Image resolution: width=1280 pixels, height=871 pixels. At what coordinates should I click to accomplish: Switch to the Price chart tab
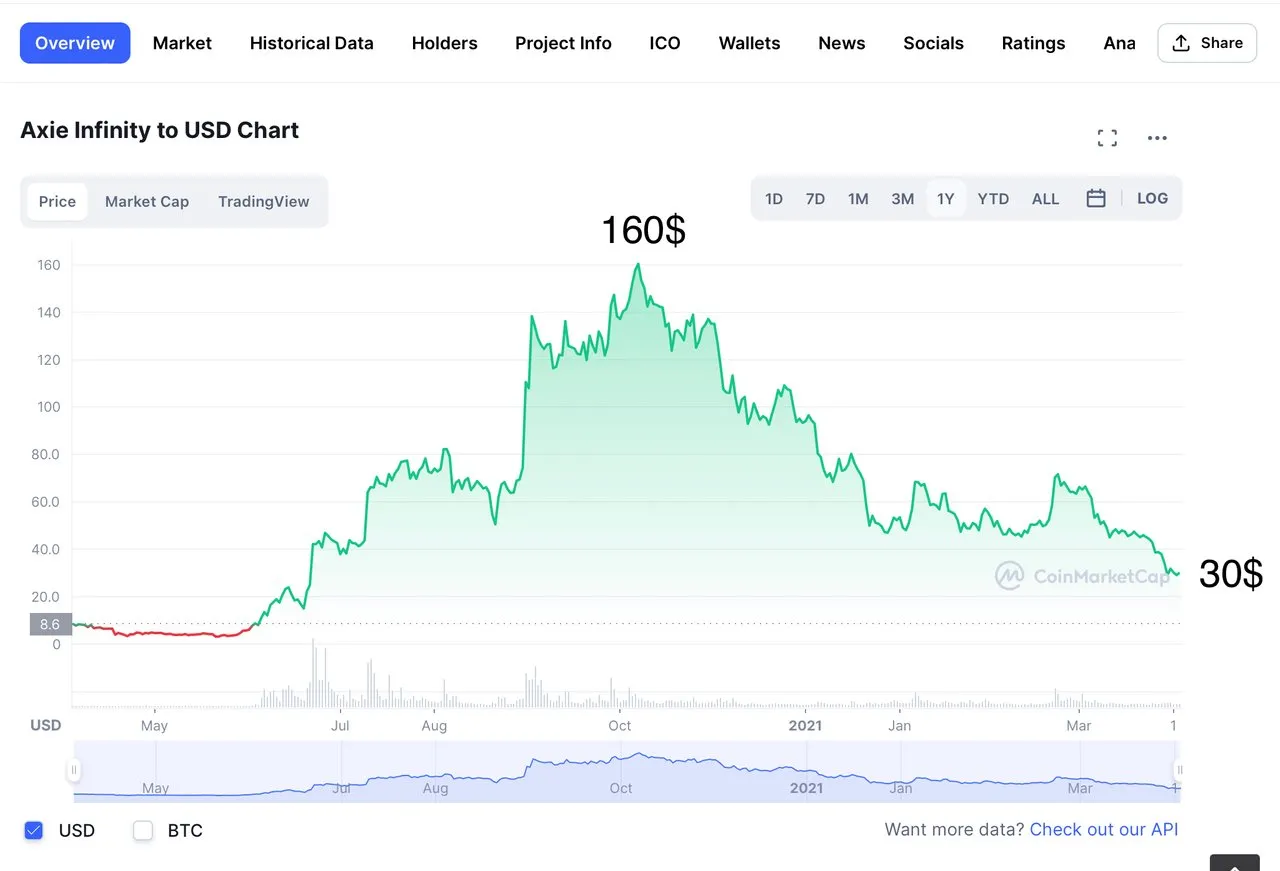click(x=57, y=201)
